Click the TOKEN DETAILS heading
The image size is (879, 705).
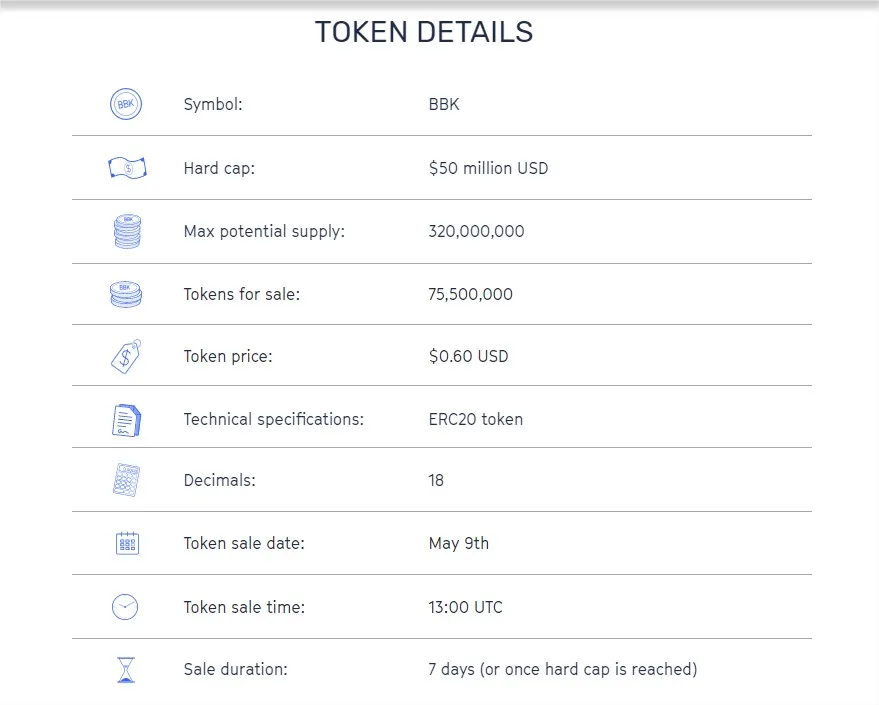(x=424, y=32)
